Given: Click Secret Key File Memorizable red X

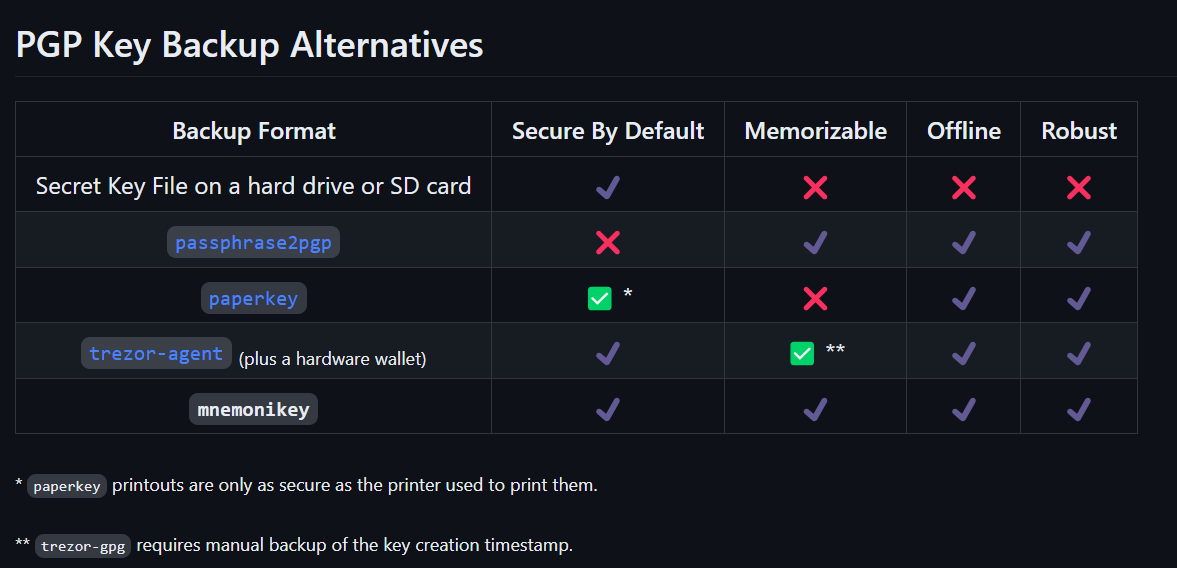Looking at the screenshot, I should point(815,187).
